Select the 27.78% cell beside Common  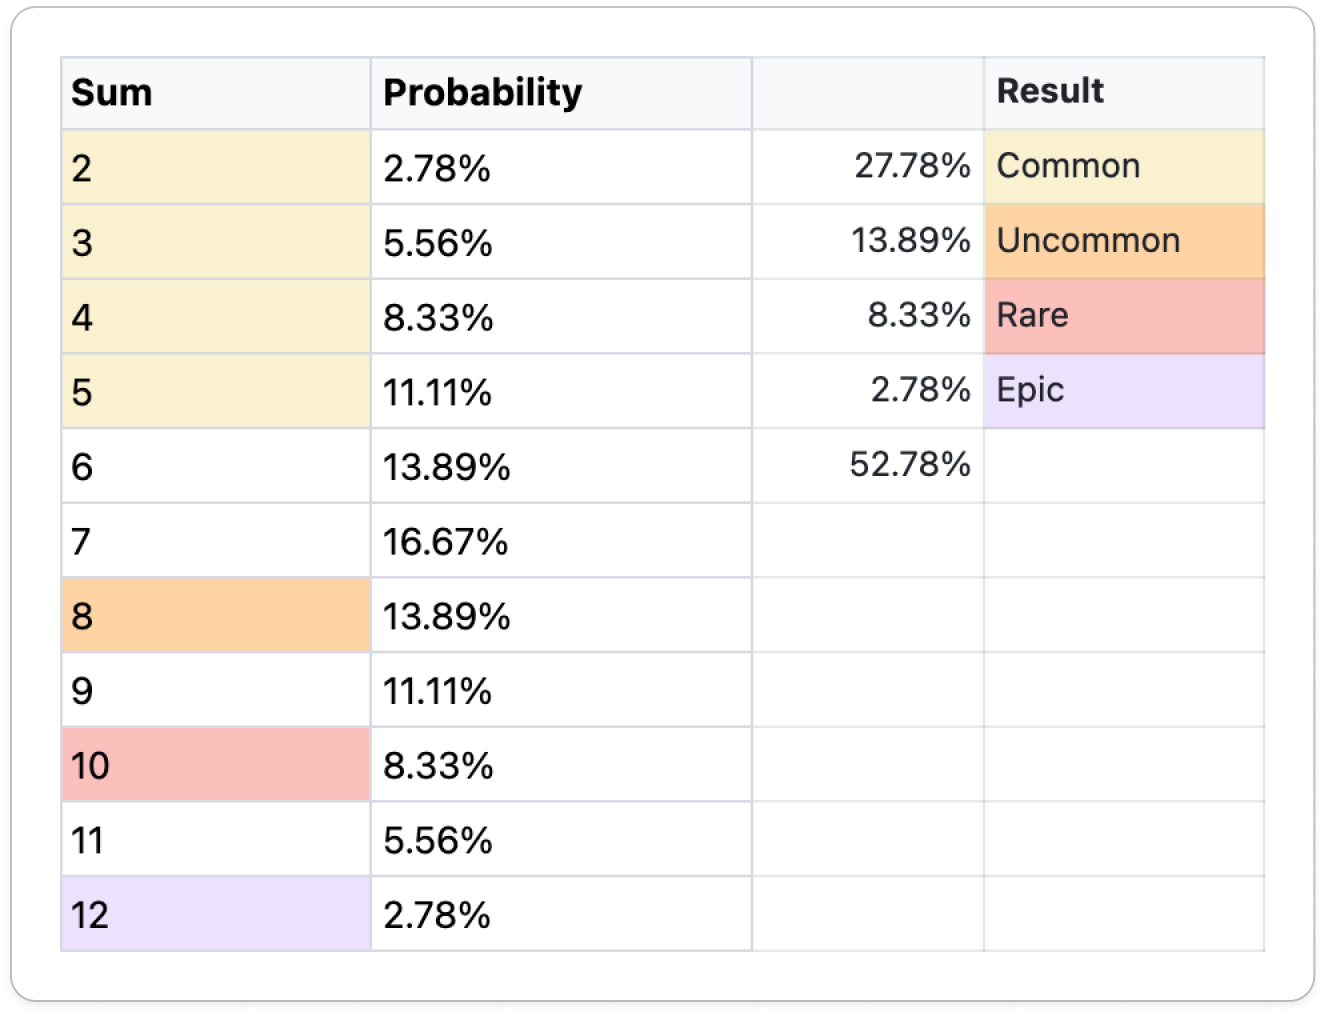coord(867,166)
